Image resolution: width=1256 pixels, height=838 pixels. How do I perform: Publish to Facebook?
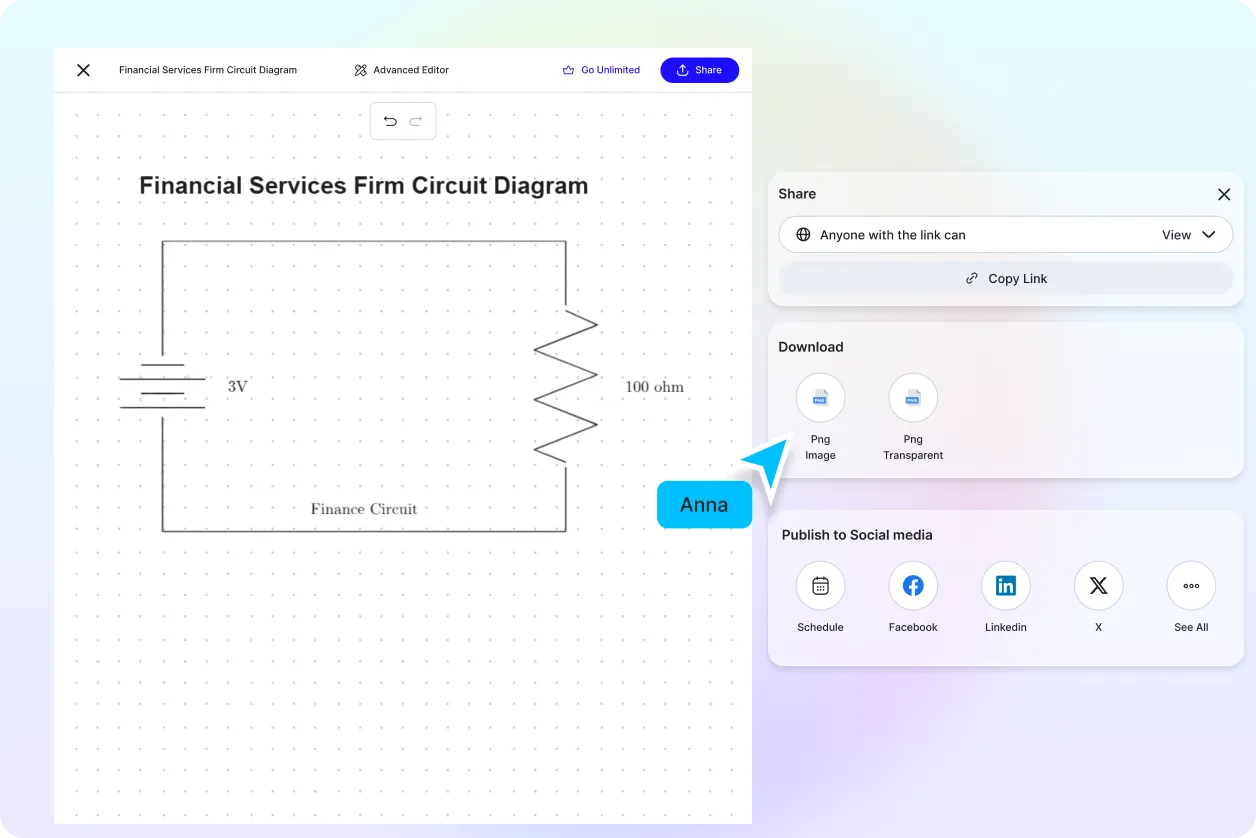913,586
